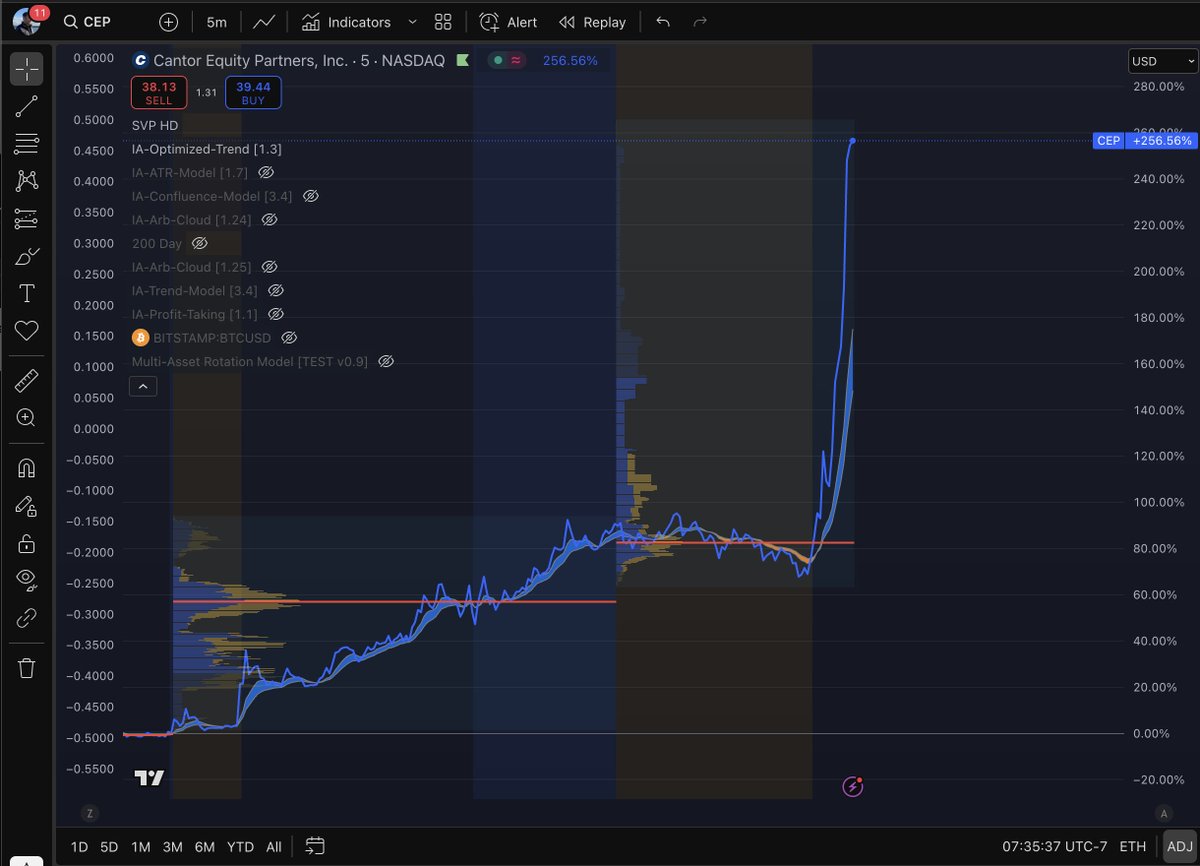Click the 39.44 BUY button

coord(253,93)
